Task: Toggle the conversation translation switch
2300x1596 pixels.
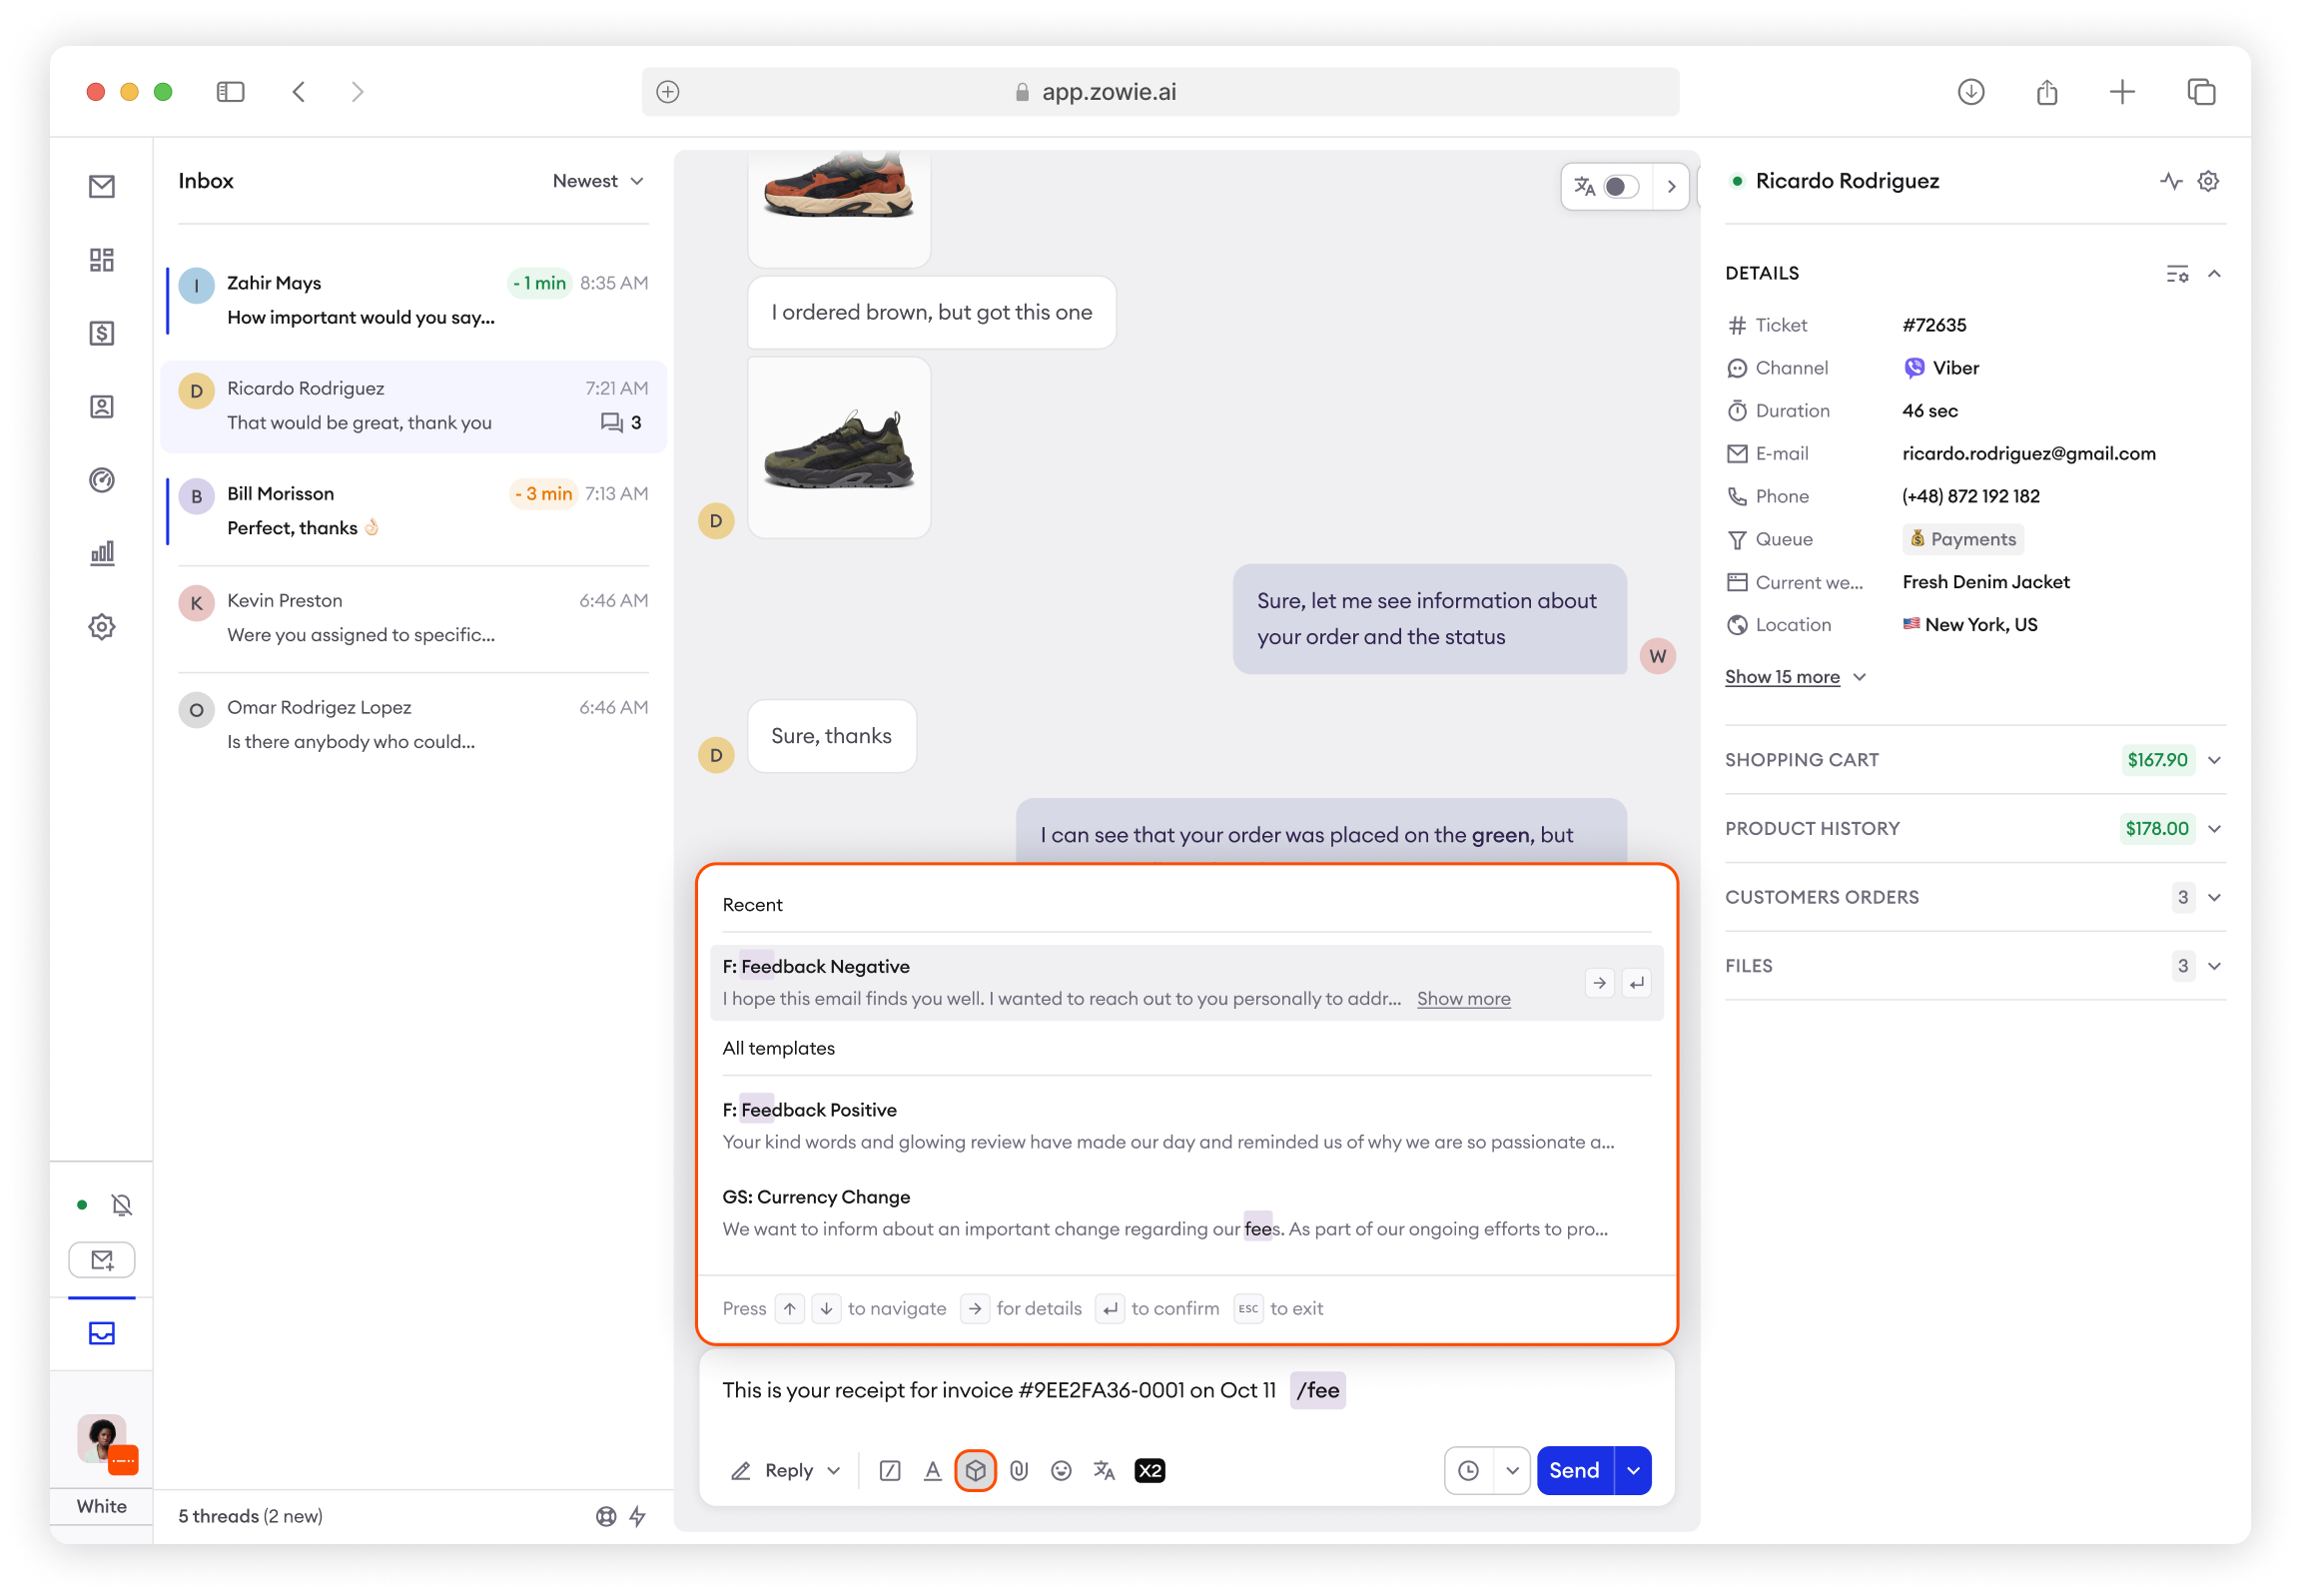Action: 1620,187
